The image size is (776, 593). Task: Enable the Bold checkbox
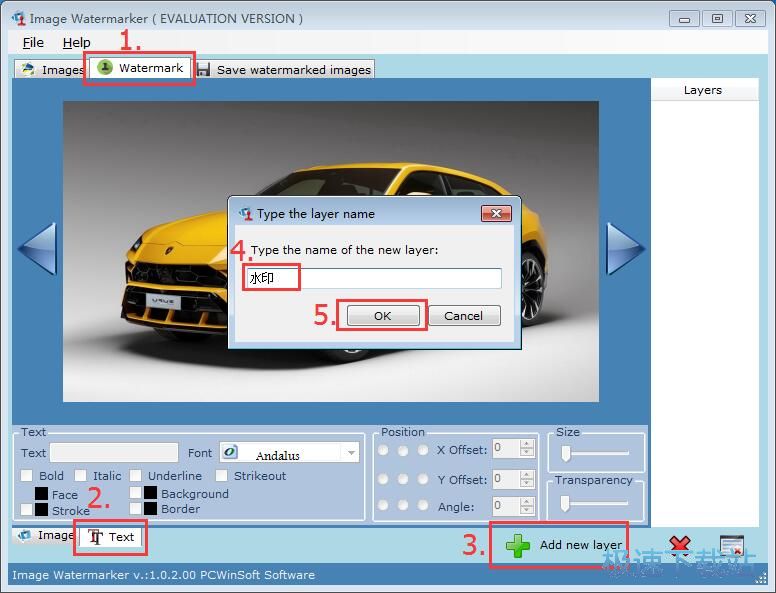coord(27,476)
